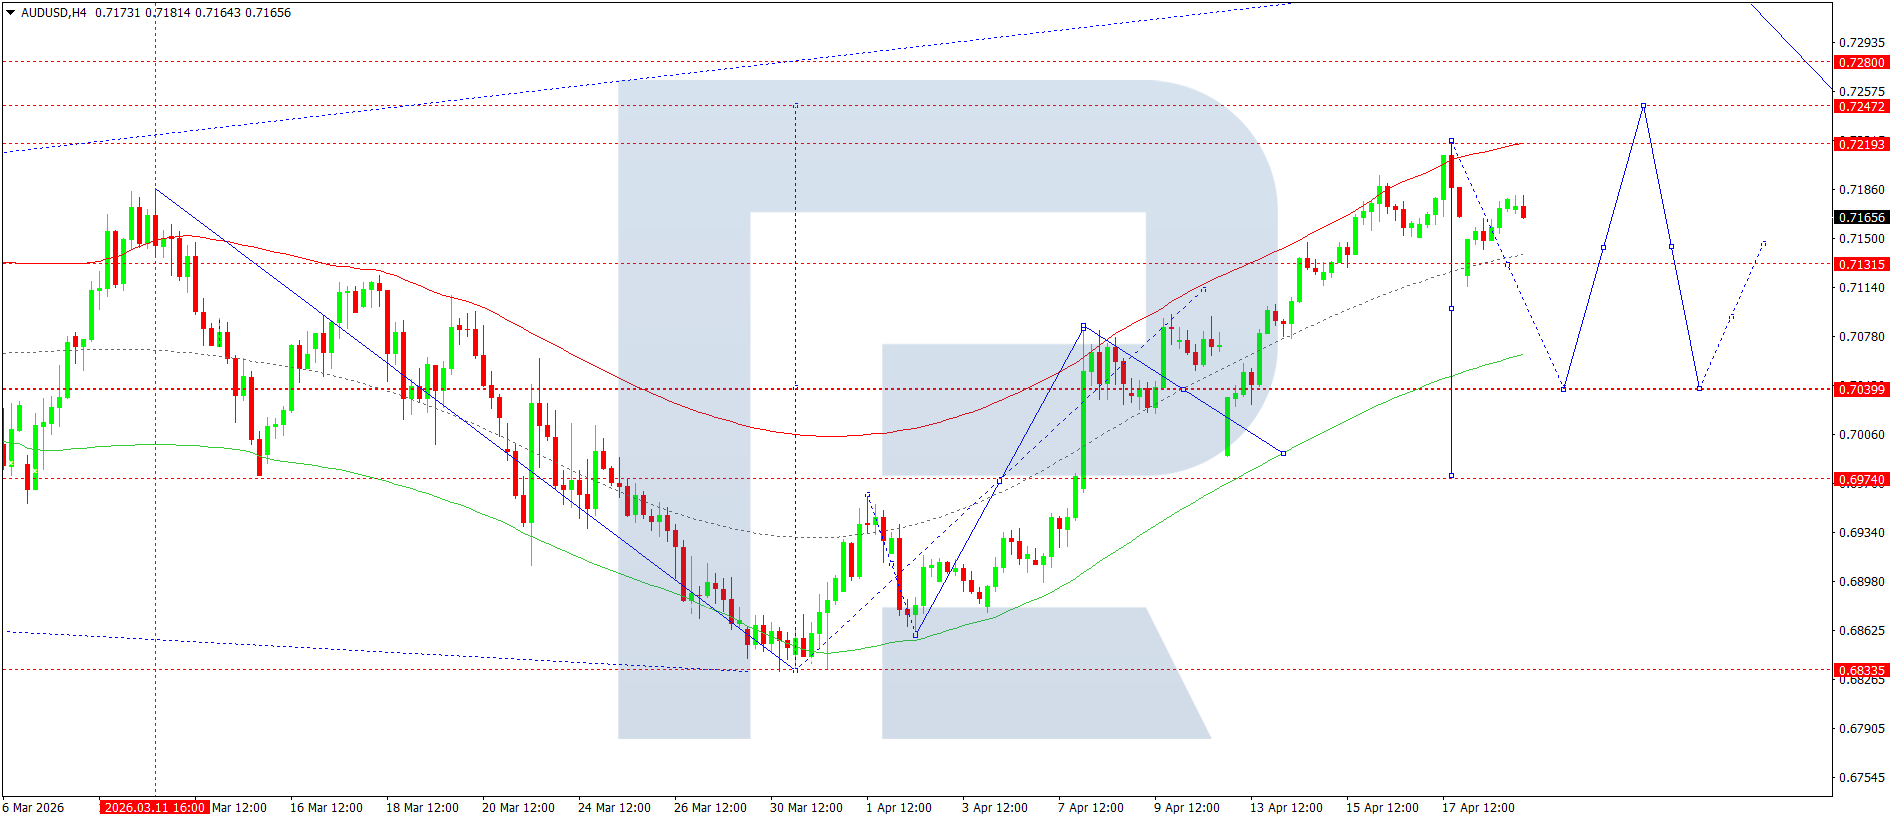The image size is (1896, 820).
Task: Select the red 0.69740 price label
Action: click(1861, 479)
